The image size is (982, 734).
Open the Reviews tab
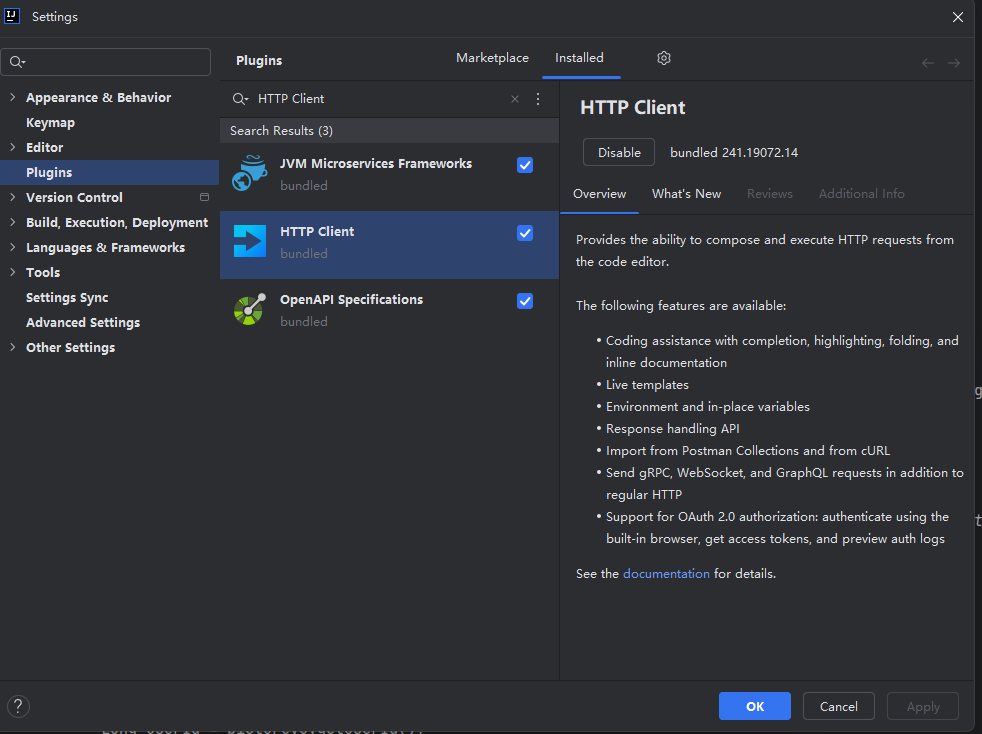pos(770,194)
